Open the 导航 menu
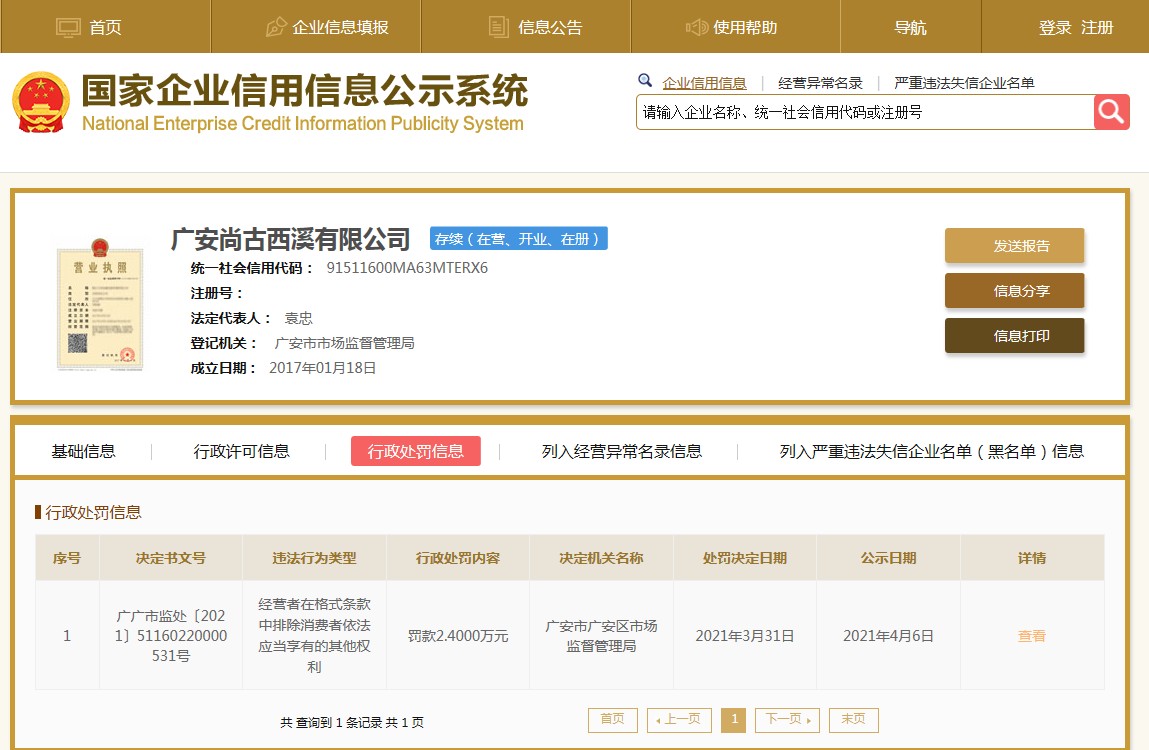 tap(910, 27)
